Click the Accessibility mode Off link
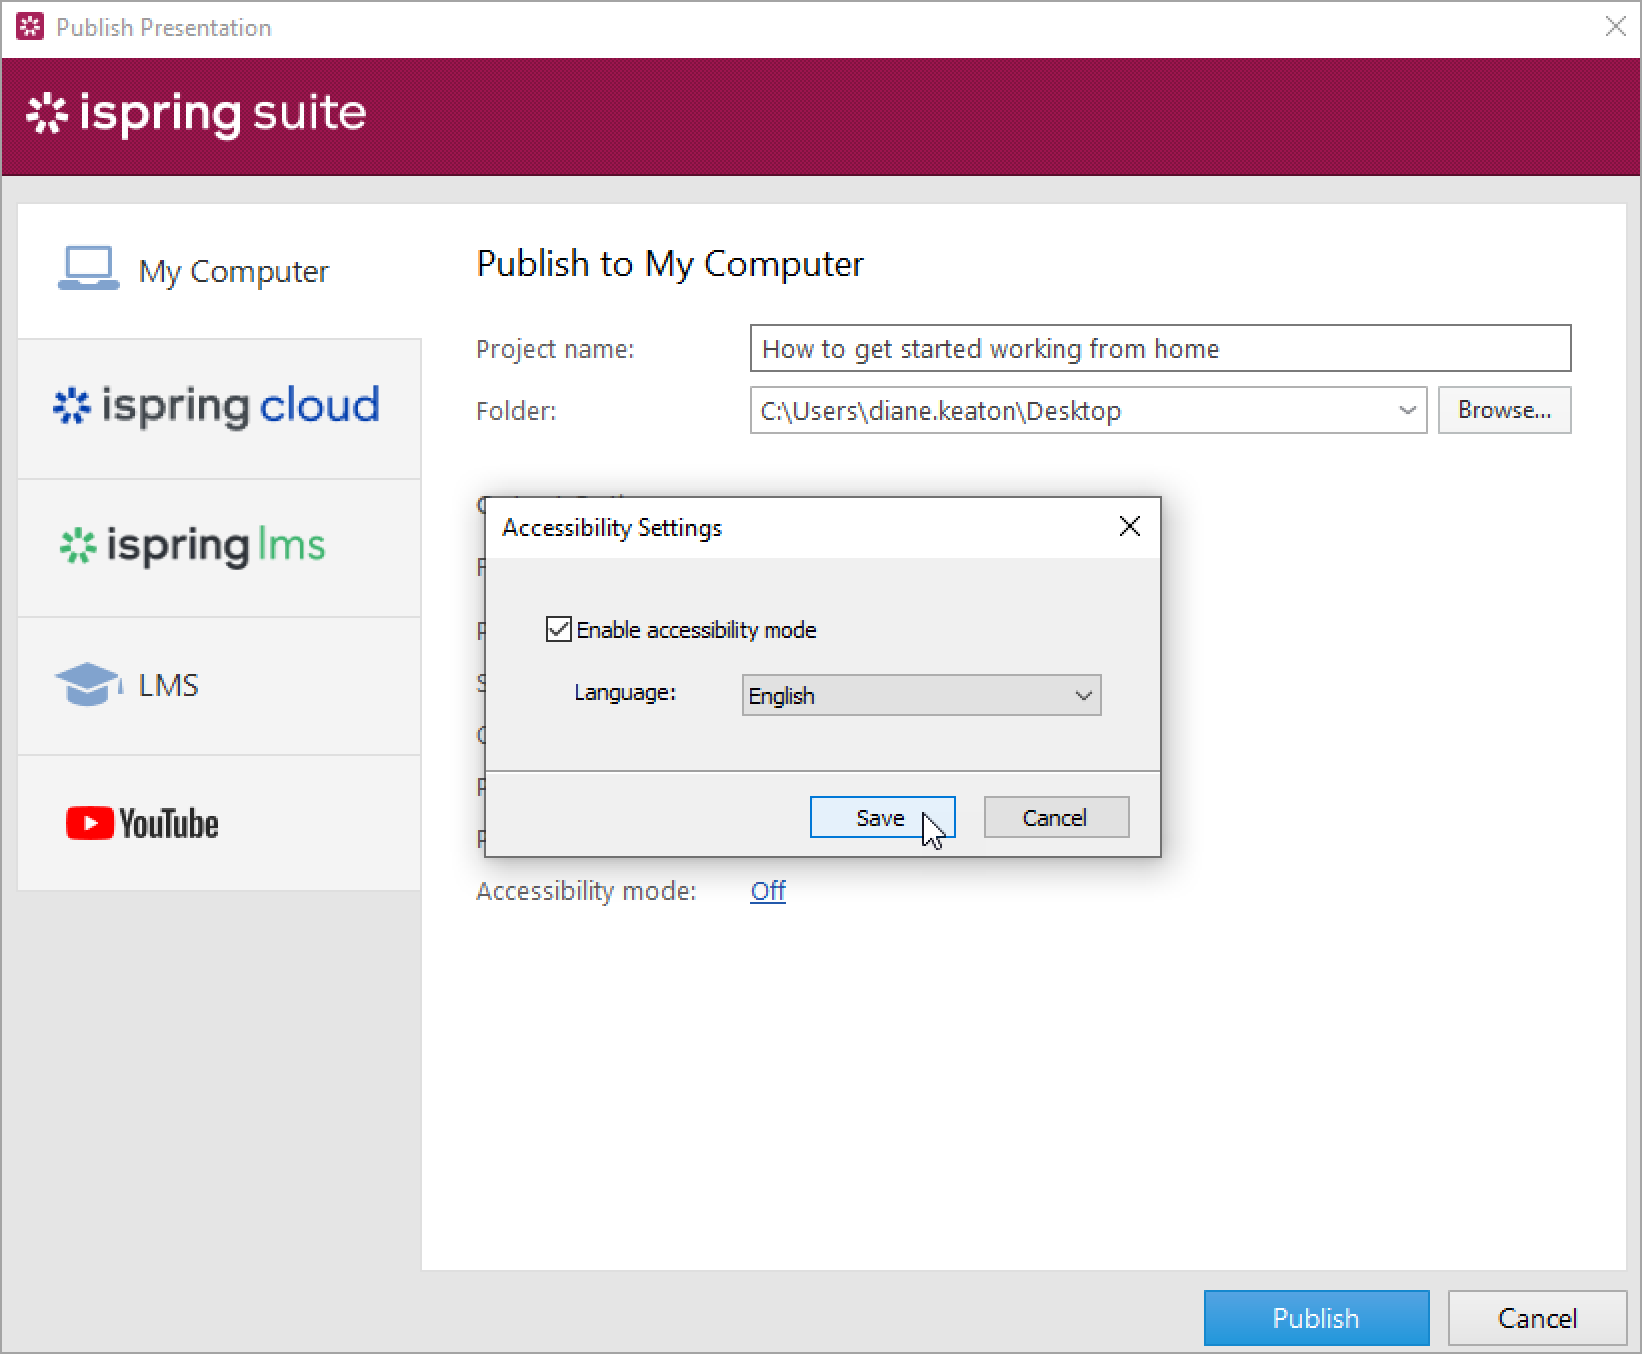This screenshot has height=1354, width=1642. coord(767,890)
